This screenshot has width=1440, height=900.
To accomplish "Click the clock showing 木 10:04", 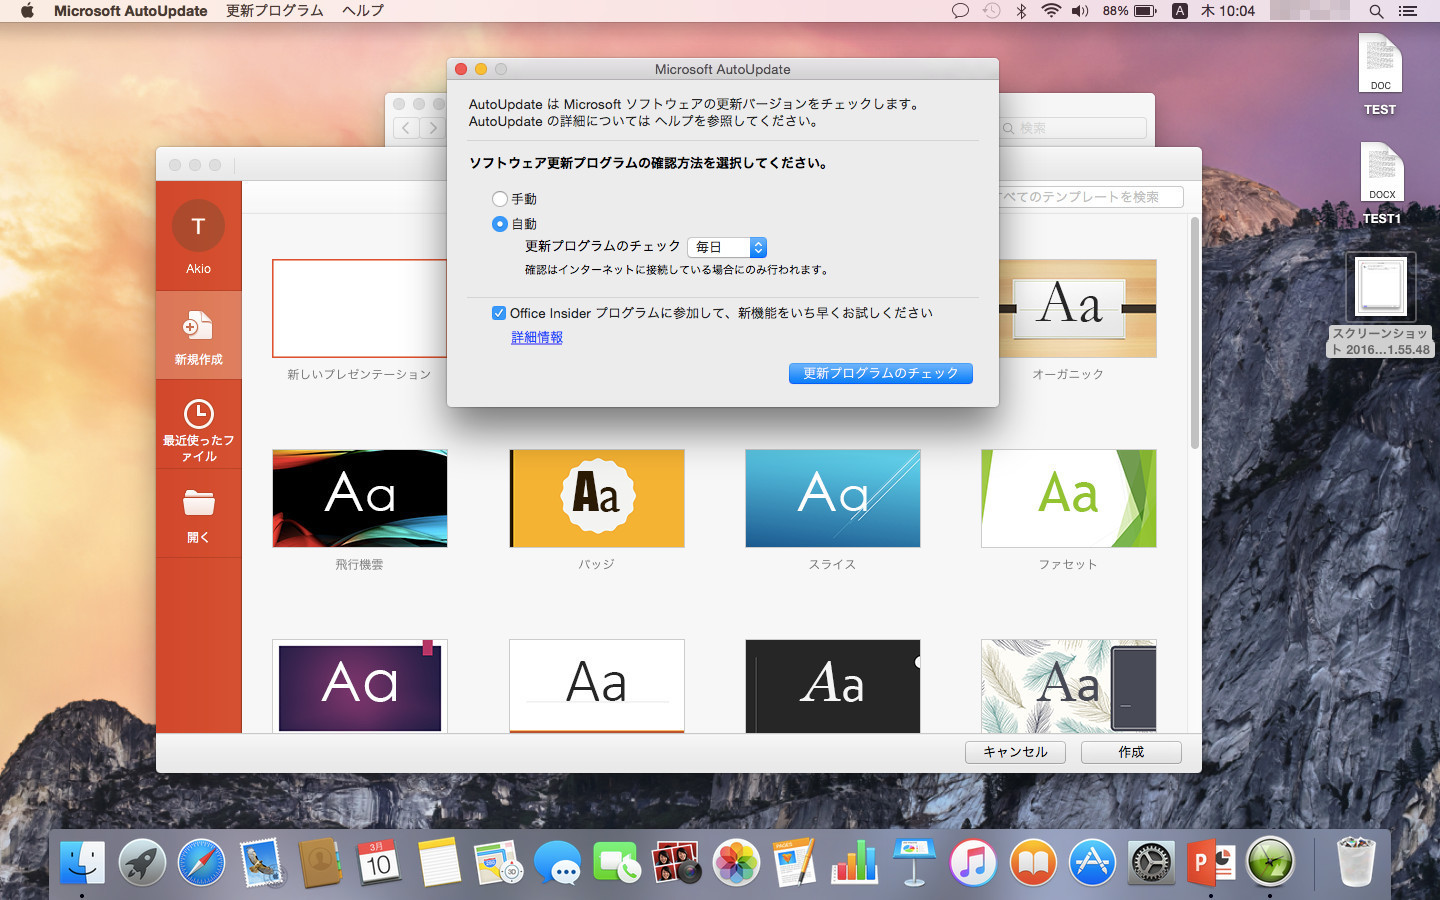I will 1228,11.
